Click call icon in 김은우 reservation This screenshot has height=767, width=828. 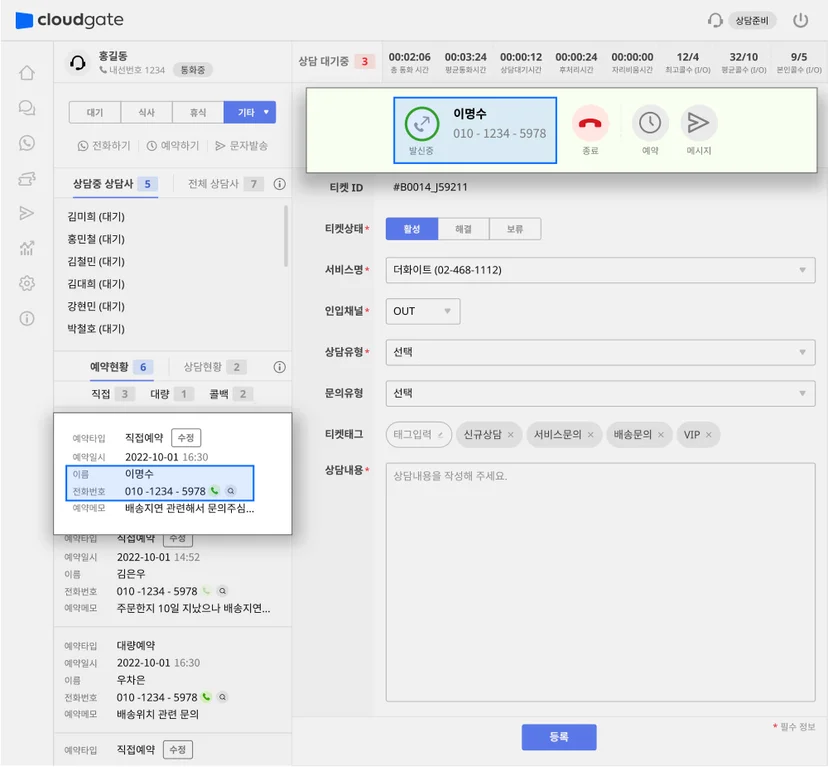tap(206, 591)
